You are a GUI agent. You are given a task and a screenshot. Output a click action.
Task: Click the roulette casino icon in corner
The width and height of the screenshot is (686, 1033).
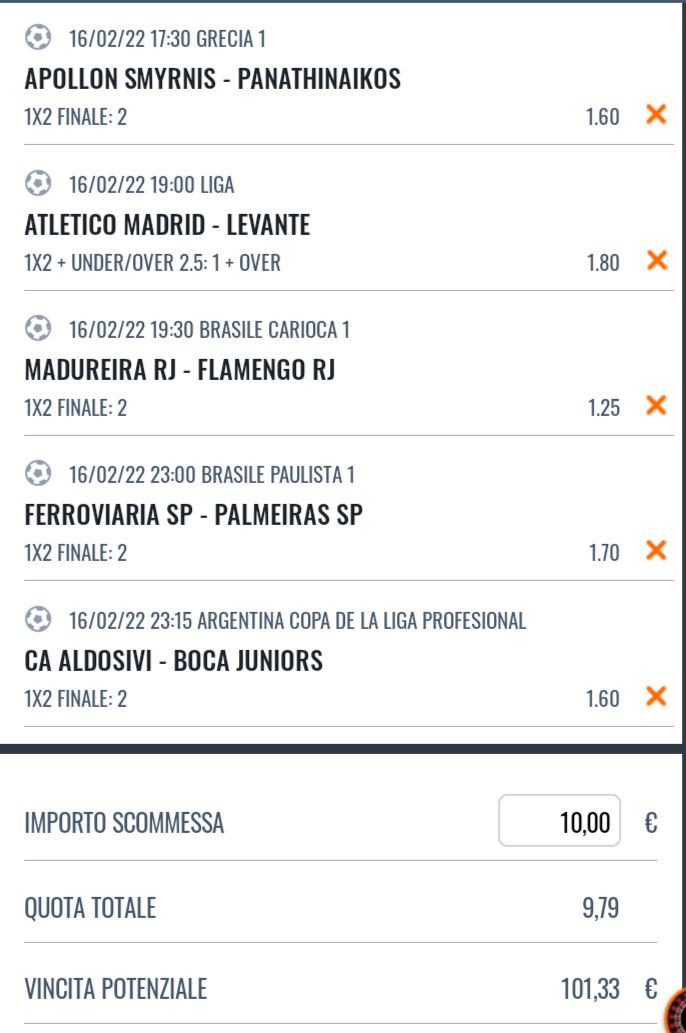coord(676,1011)
